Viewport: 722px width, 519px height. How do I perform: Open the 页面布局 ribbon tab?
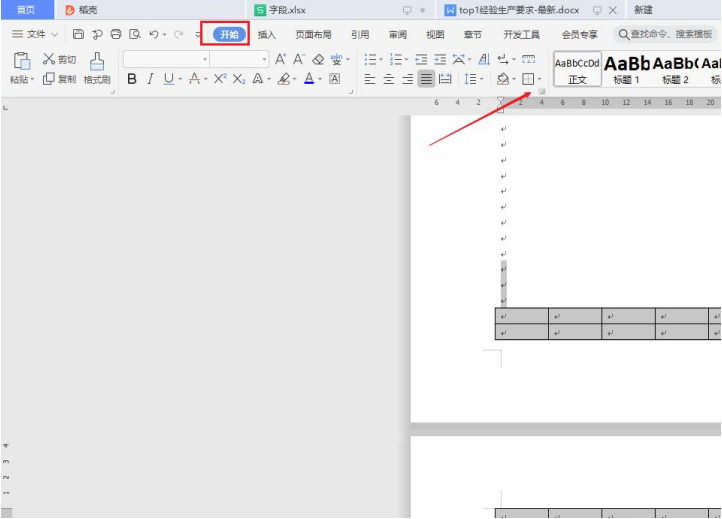click(313, 34)
